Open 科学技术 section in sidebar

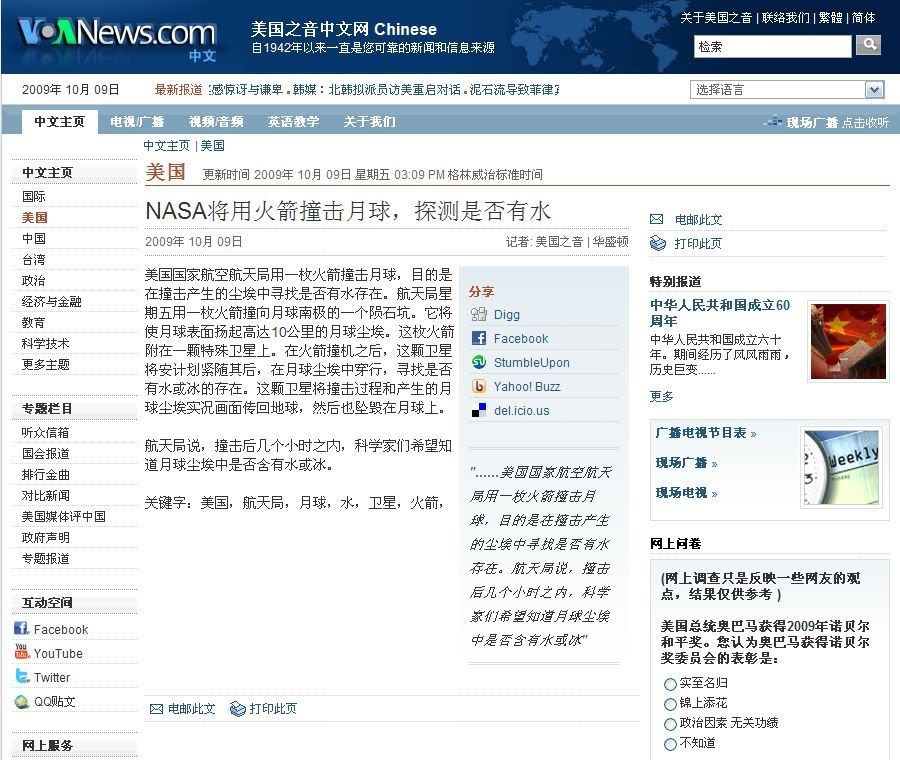[x=46, y=343]
